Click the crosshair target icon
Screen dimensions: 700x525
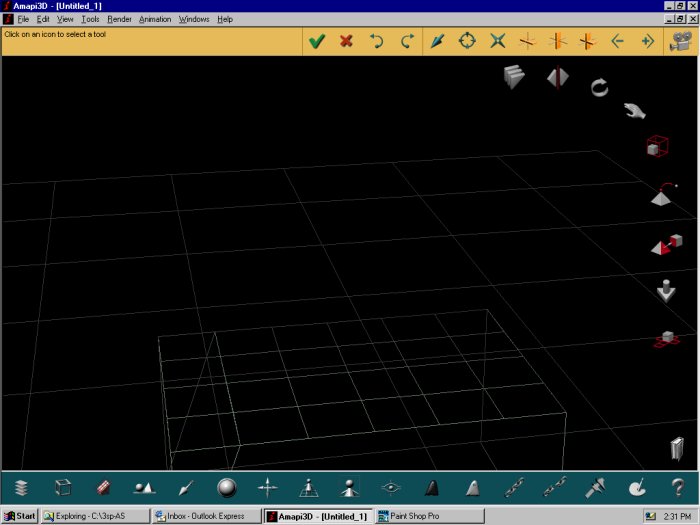[x=467, y=41]
